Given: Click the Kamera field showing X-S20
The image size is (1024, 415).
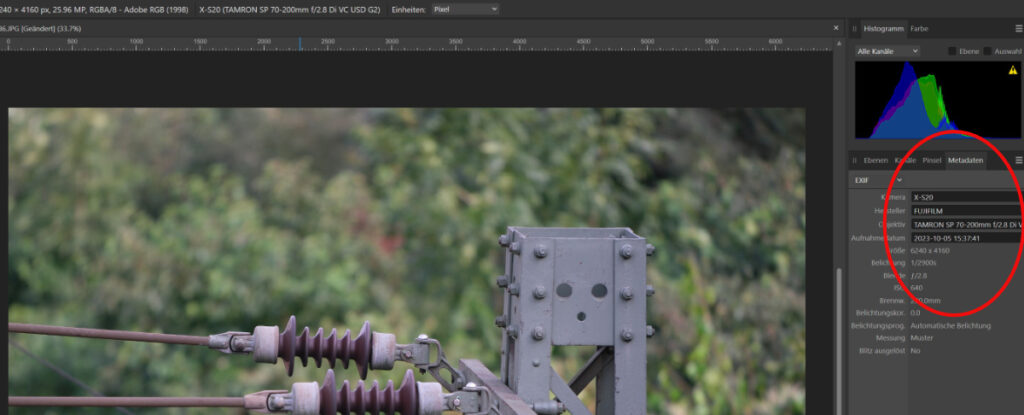Looking at the screenshot, I should (967, 197).
